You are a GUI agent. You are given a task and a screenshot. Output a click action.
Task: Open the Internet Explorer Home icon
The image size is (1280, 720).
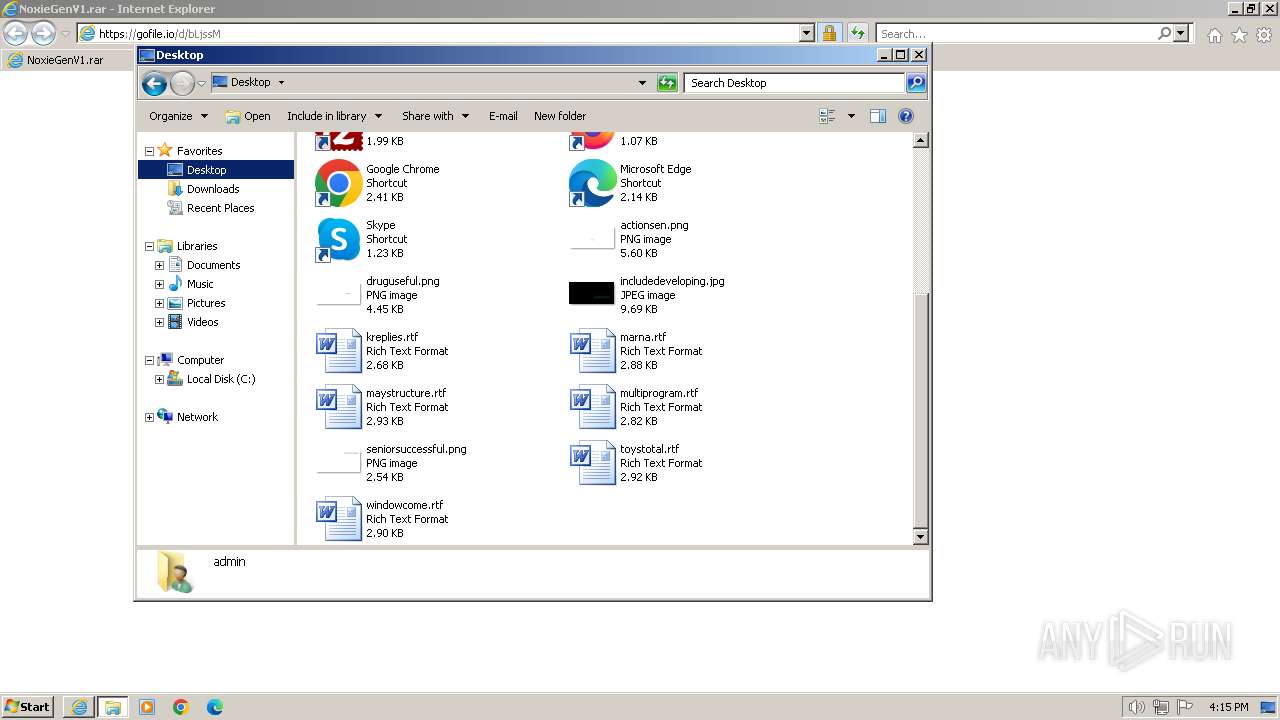1214,35
